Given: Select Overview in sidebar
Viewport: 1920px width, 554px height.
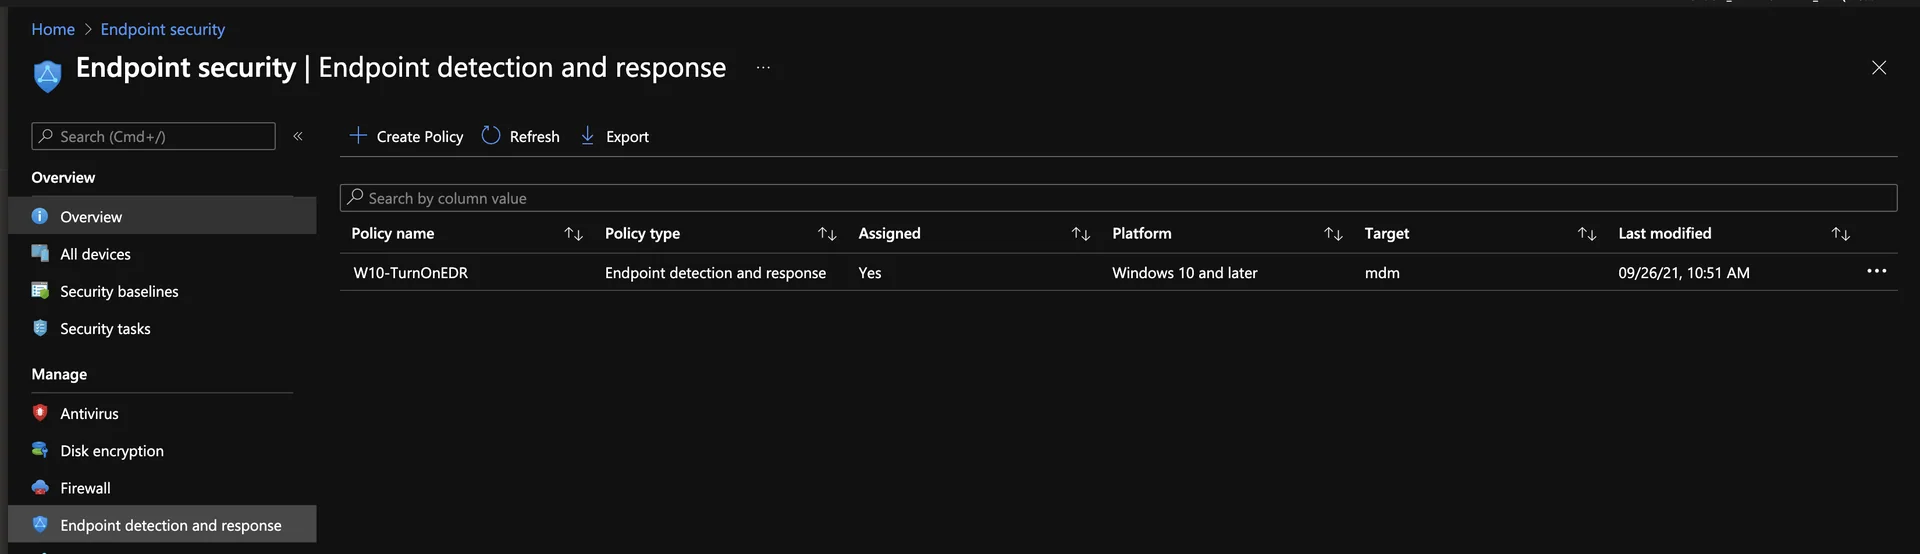Looking at the screenshot, I should click(162, 216).
